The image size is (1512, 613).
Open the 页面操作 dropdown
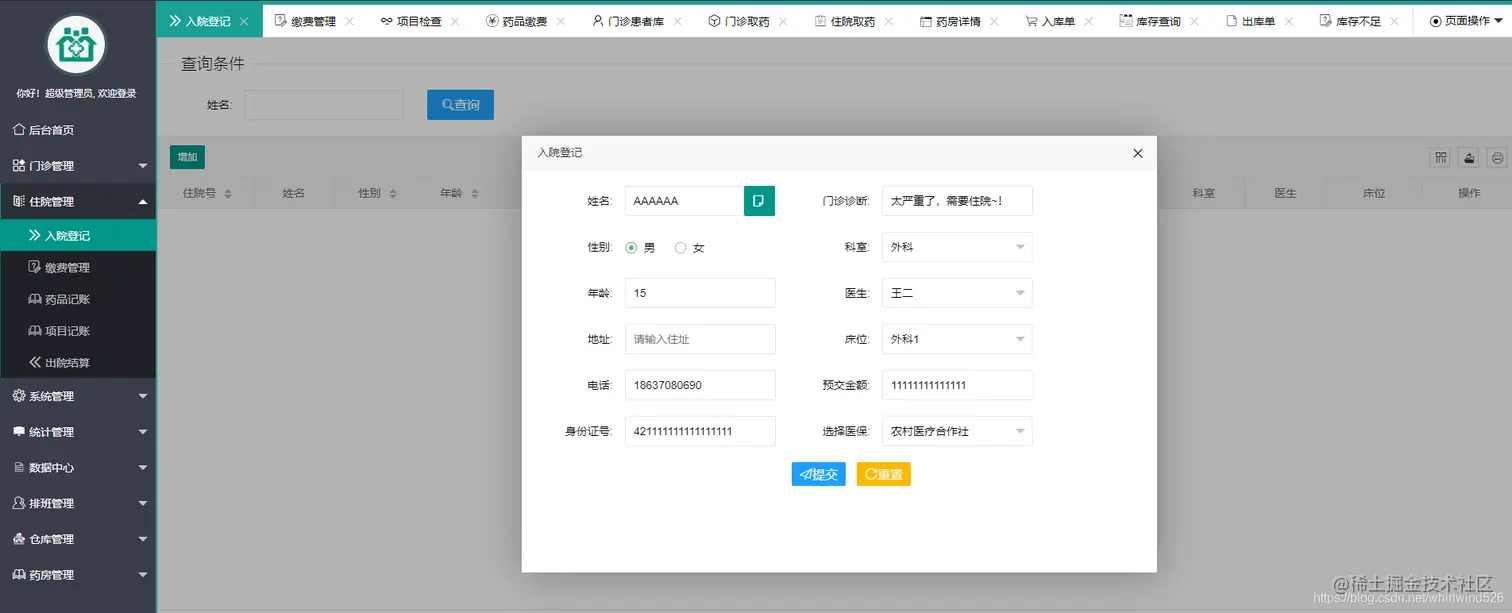point(1466,21)
